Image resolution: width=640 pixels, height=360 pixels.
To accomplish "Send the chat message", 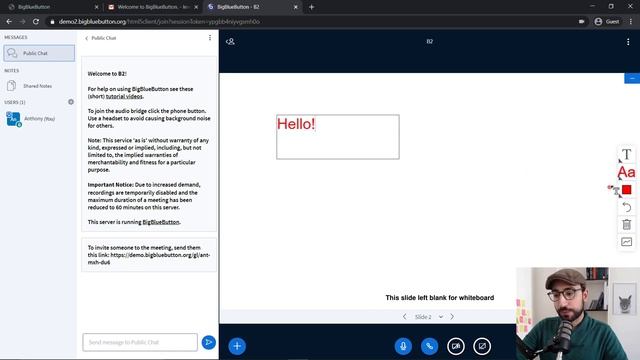I will coord(209,342).
